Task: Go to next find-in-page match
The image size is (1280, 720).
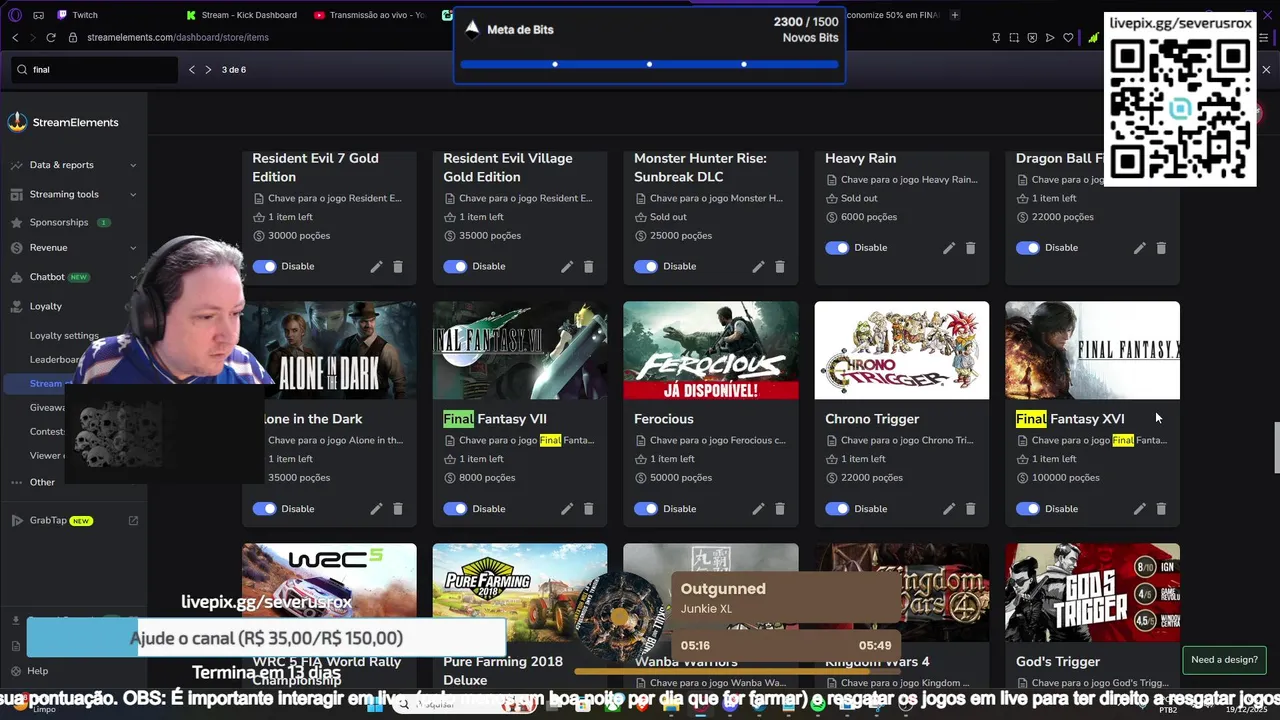Action: pos(208,70)
